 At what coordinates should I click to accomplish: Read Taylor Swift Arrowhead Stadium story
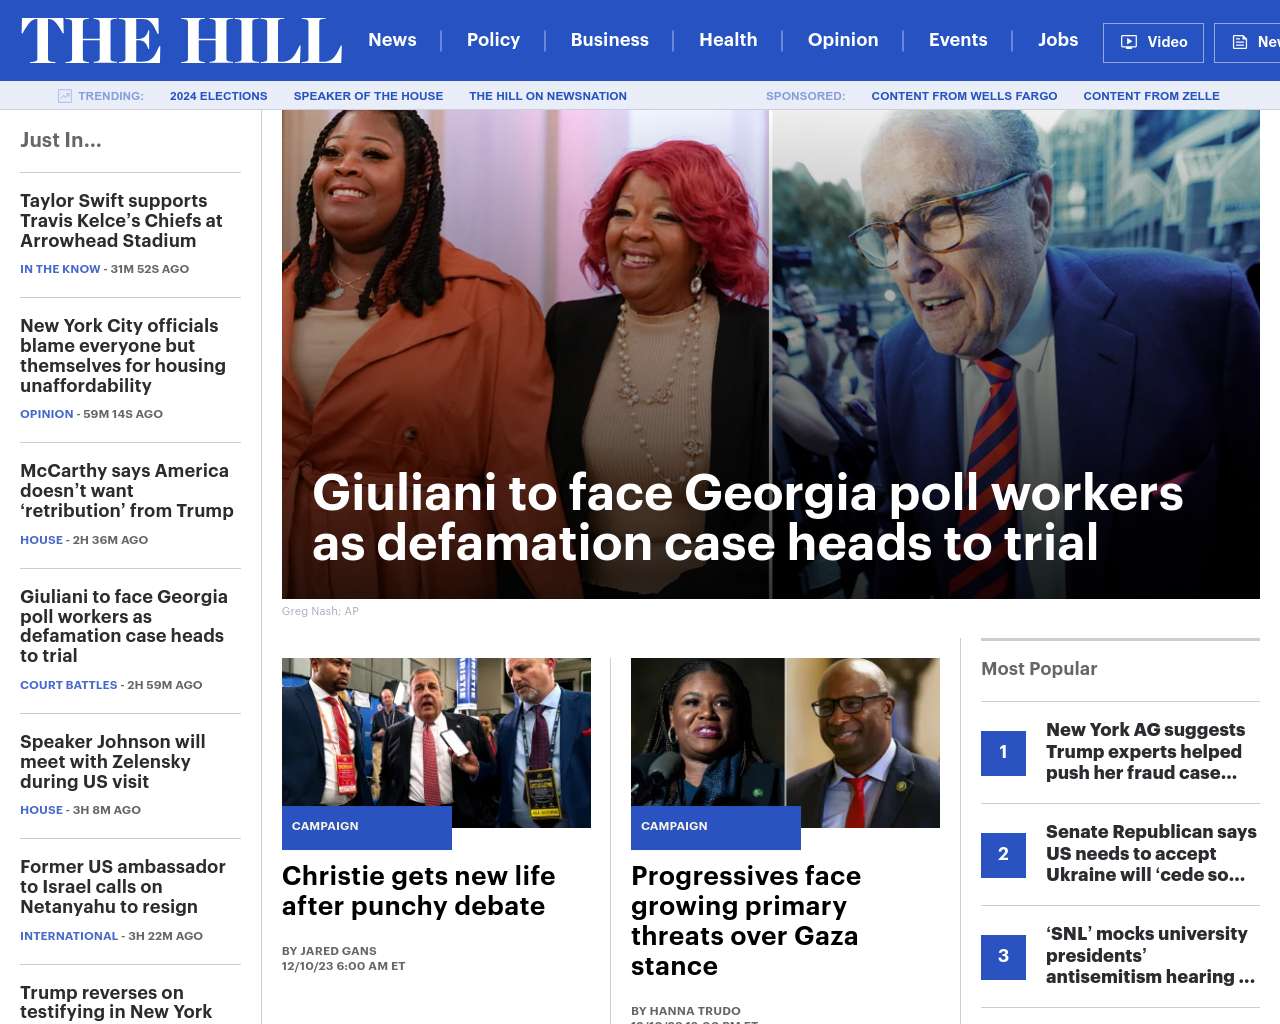point(121,221)
